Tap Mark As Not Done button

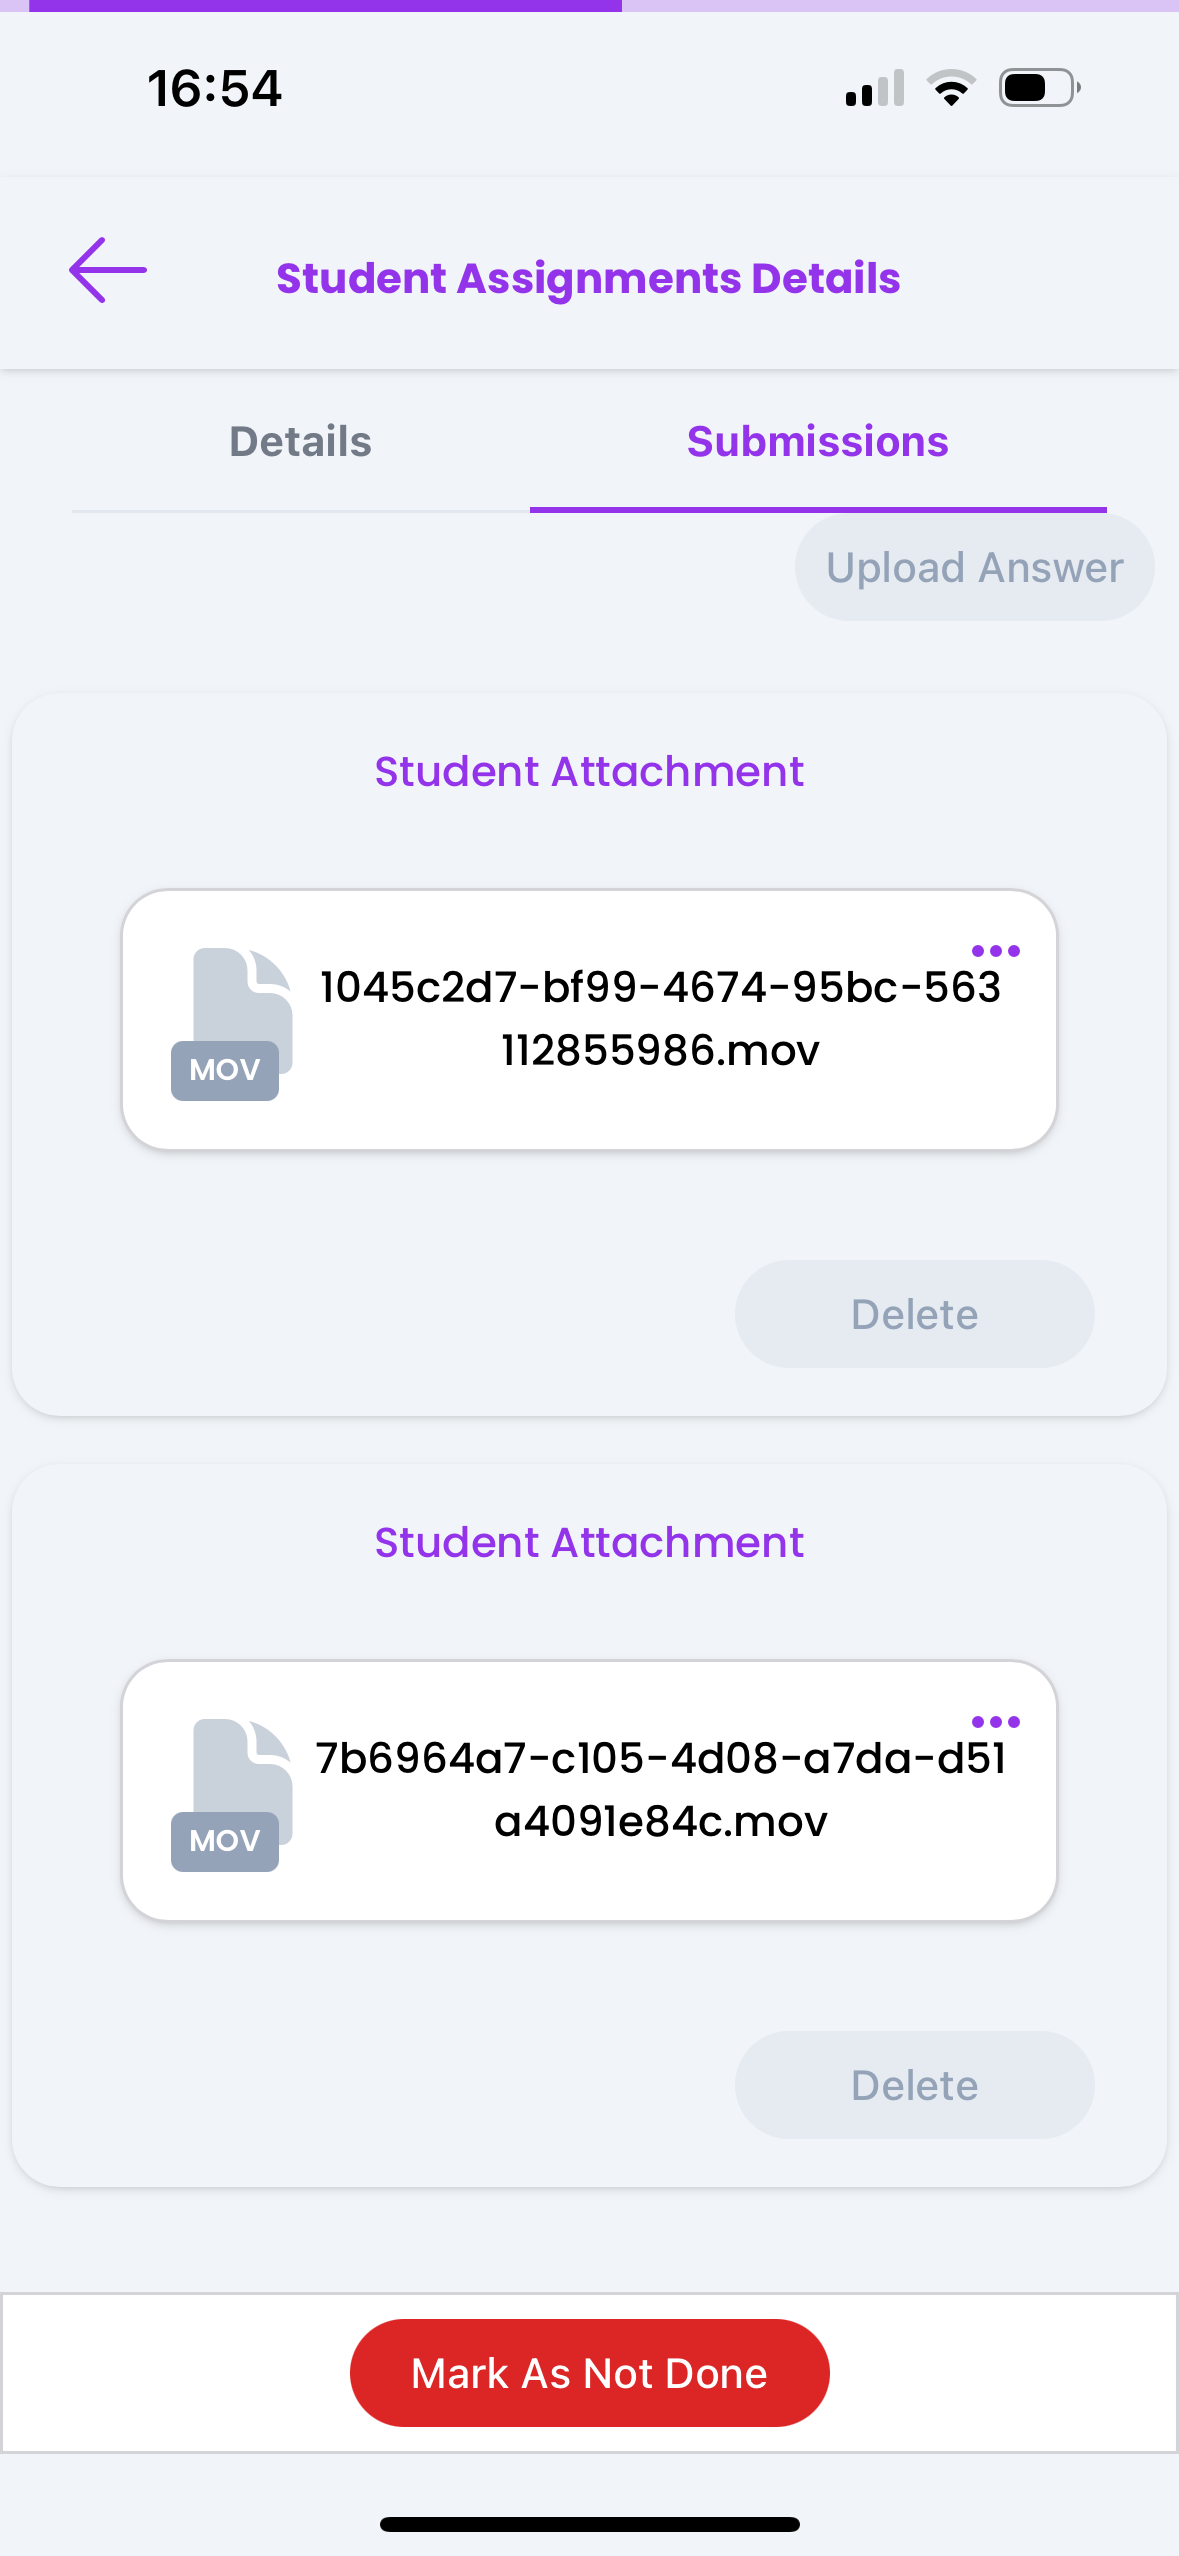click(x=589, y=2373)
